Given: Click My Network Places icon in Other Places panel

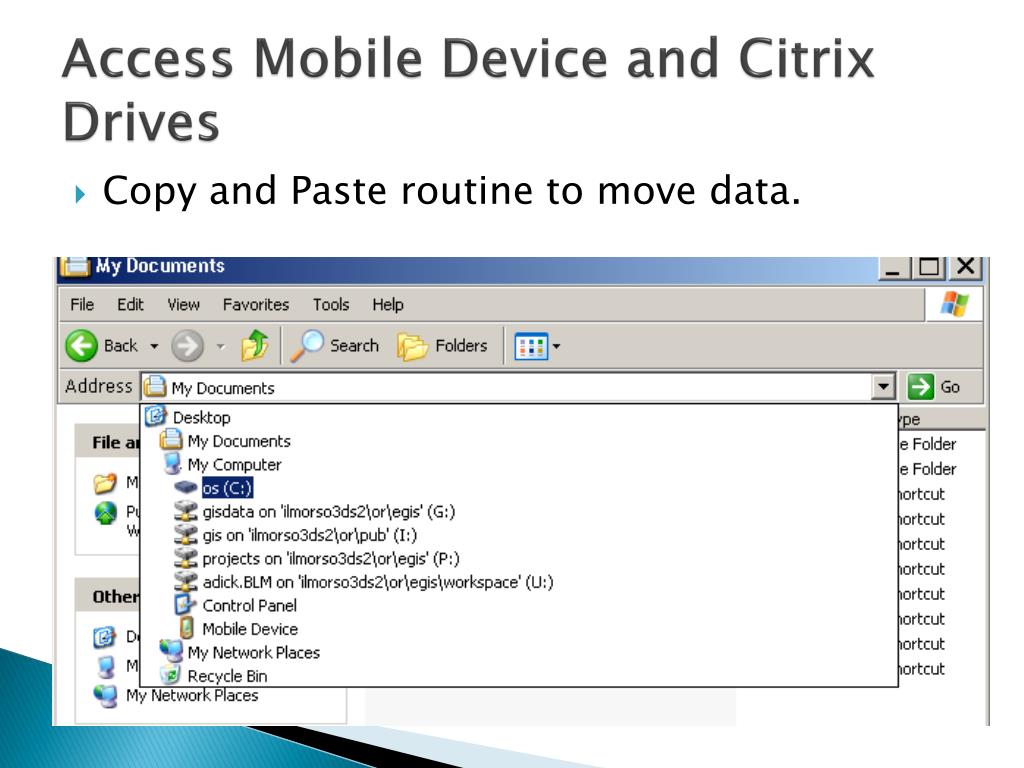Looking at the screenshot, I should pos(106,696).
